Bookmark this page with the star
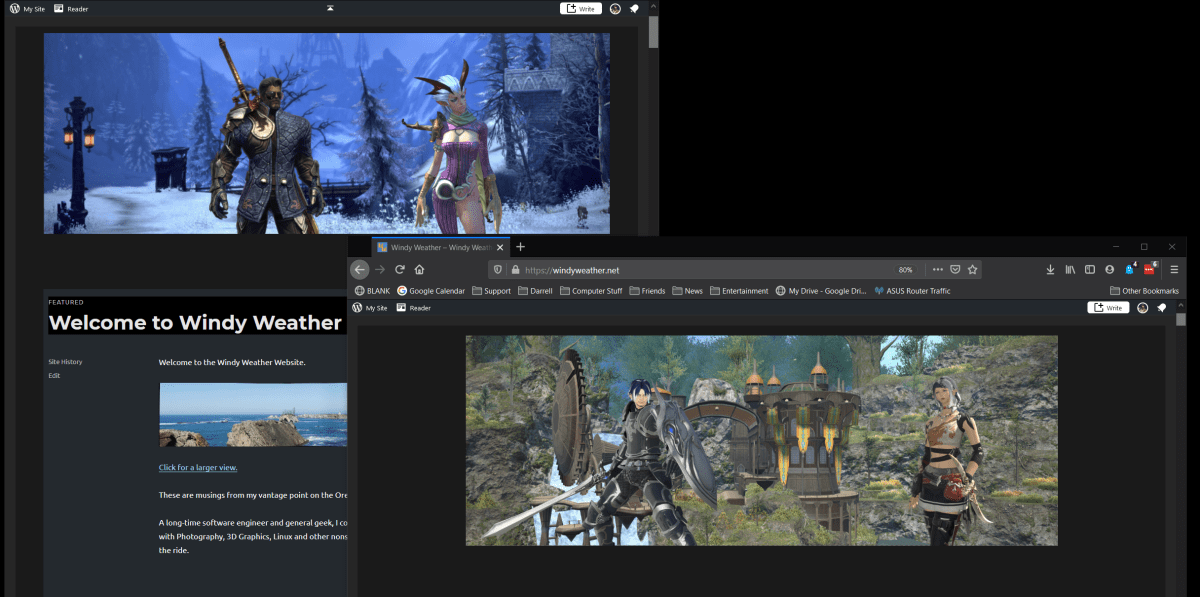The image size is (1200, 597). [972, 269]
